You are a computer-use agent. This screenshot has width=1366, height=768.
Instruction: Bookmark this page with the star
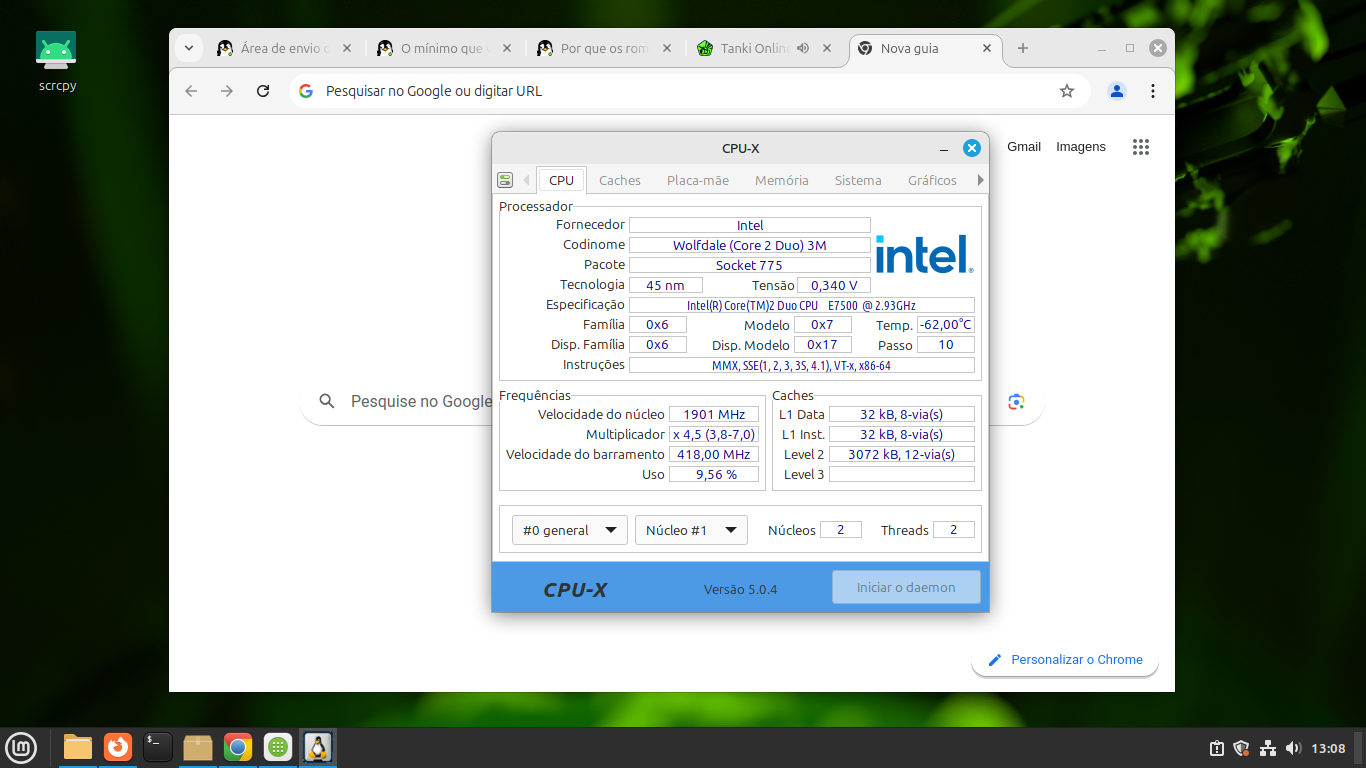(1067, 91)
